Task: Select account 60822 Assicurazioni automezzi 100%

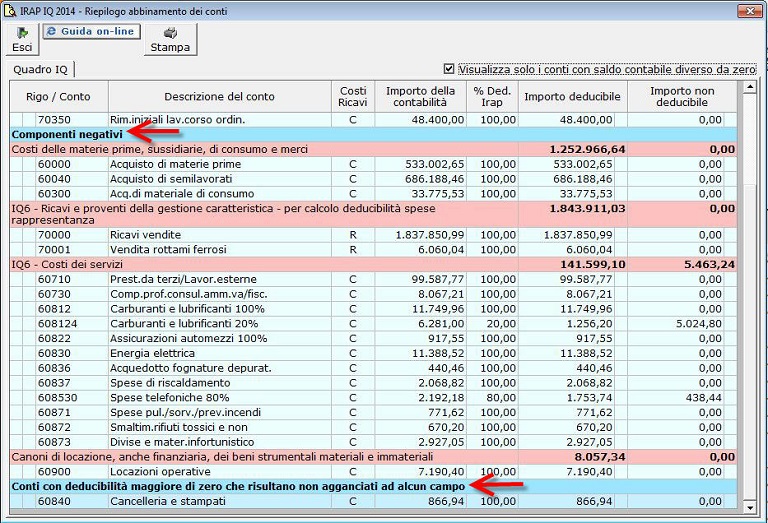Action: pyautogui.click(x=373, y=338)
